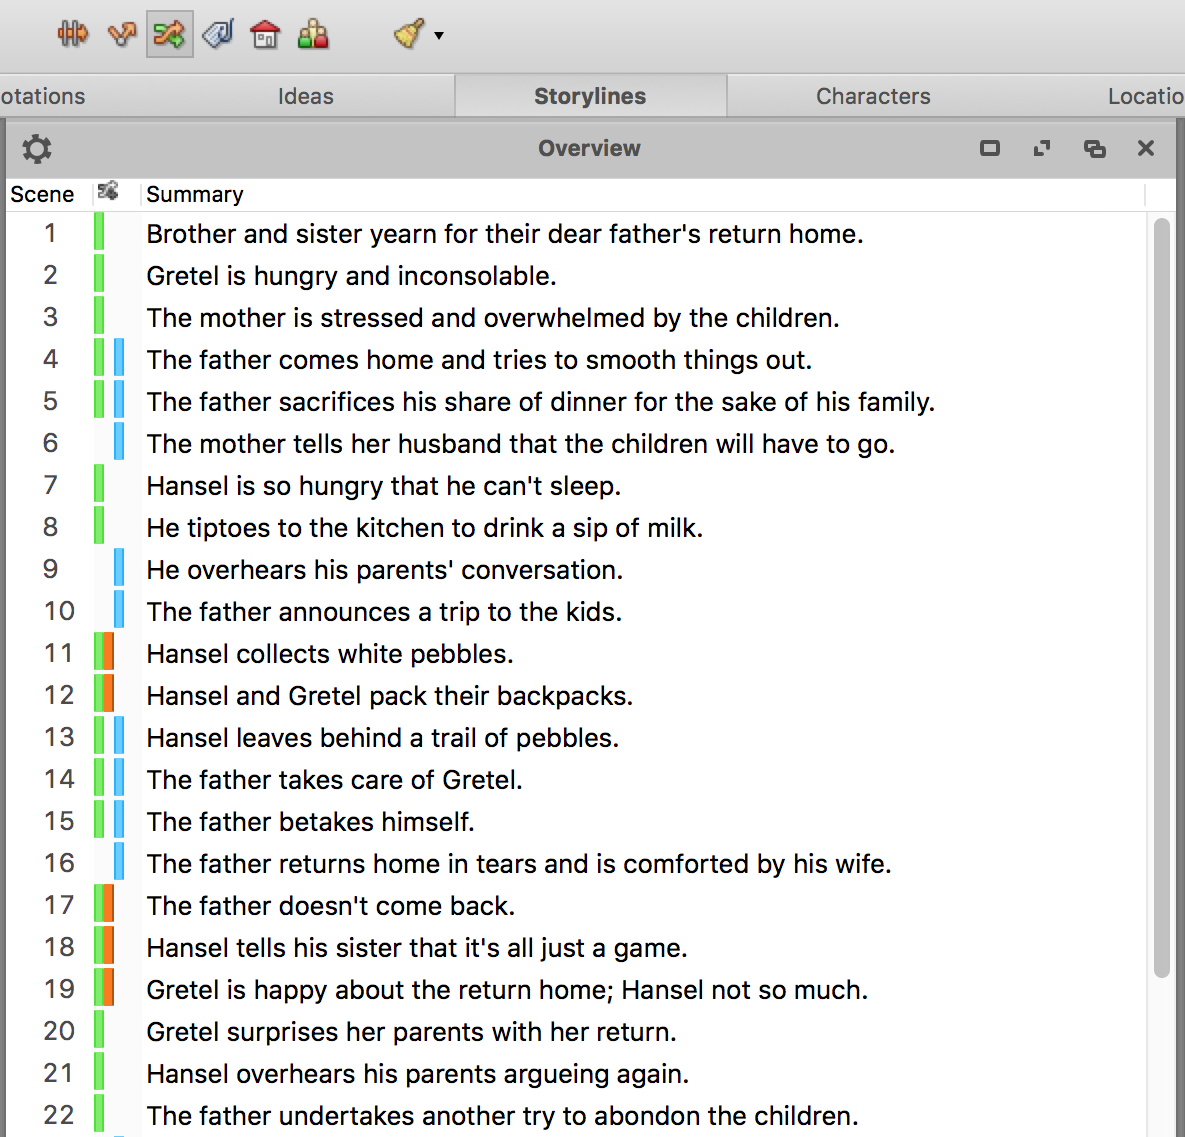Switch to the Ideas tab

(305, 96)
